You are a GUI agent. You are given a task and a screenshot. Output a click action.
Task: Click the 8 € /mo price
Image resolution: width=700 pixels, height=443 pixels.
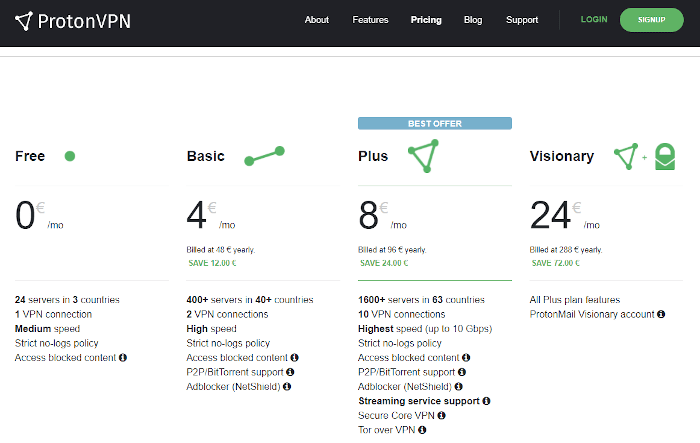click(x=383, y=215)
